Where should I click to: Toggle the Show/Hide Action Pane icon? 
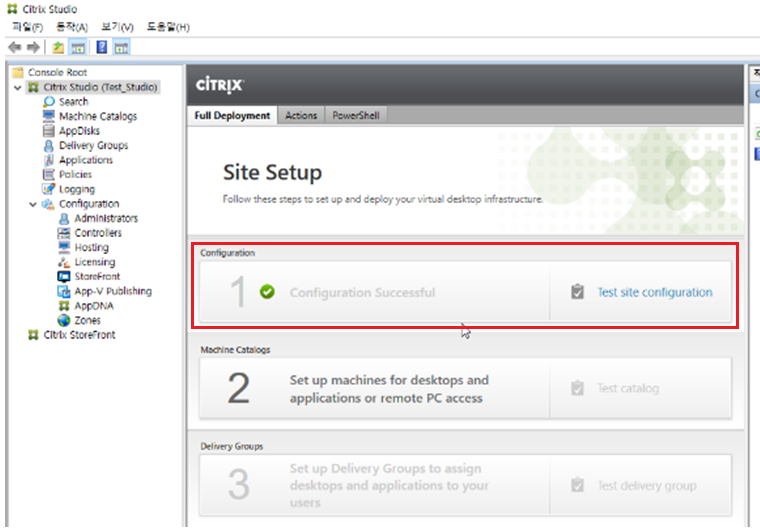(x=121, y=48)
